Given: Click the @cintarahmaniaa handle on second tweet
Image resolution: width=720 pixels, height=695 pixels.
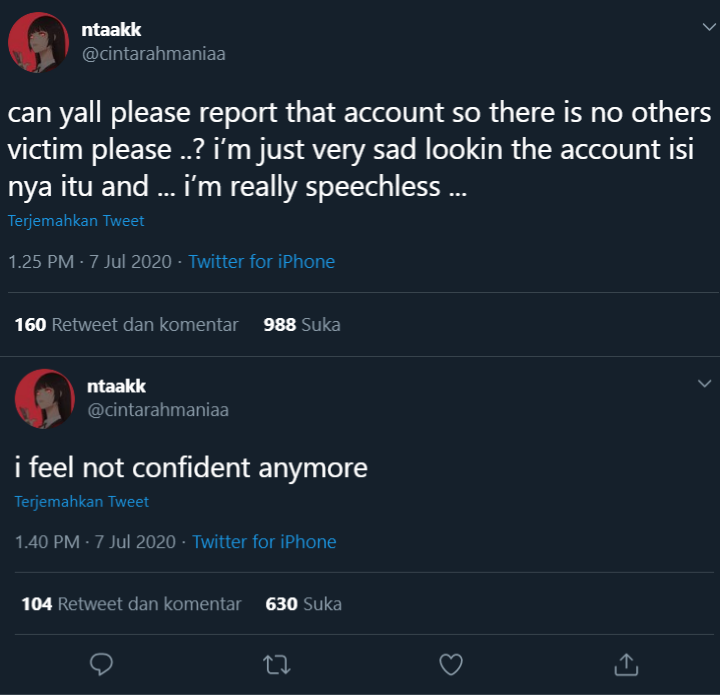Looking at the screenshot, I should pos(158,410).
